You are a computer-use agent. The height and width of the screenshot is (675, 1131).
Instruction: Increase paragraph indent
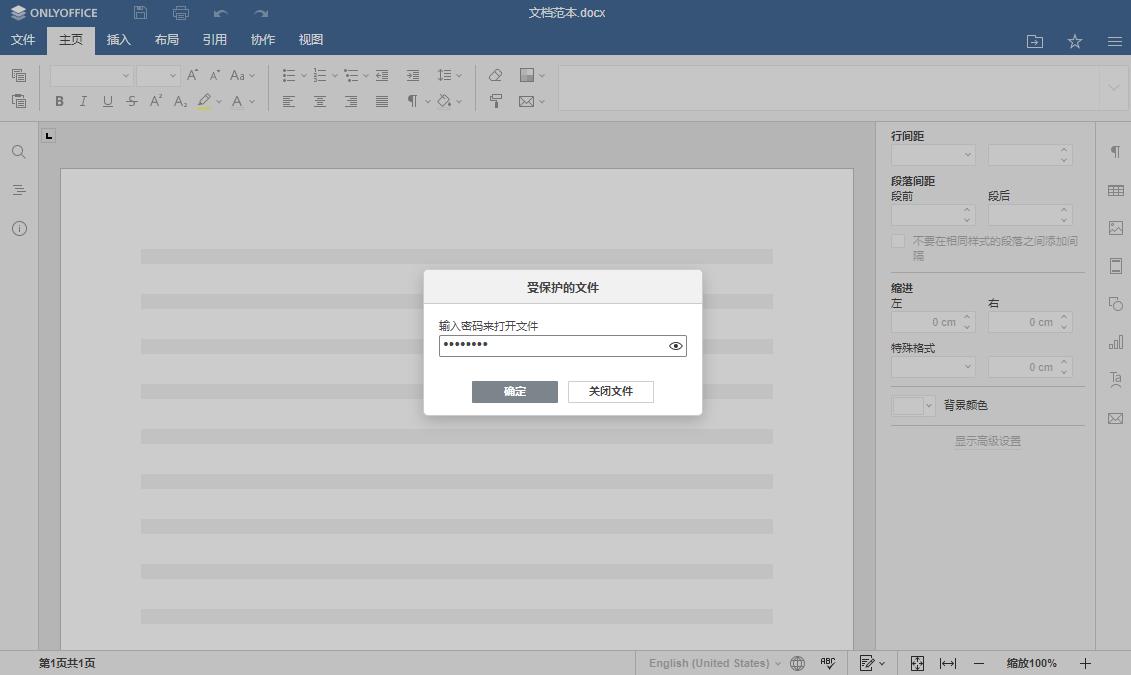click(413, 75)
